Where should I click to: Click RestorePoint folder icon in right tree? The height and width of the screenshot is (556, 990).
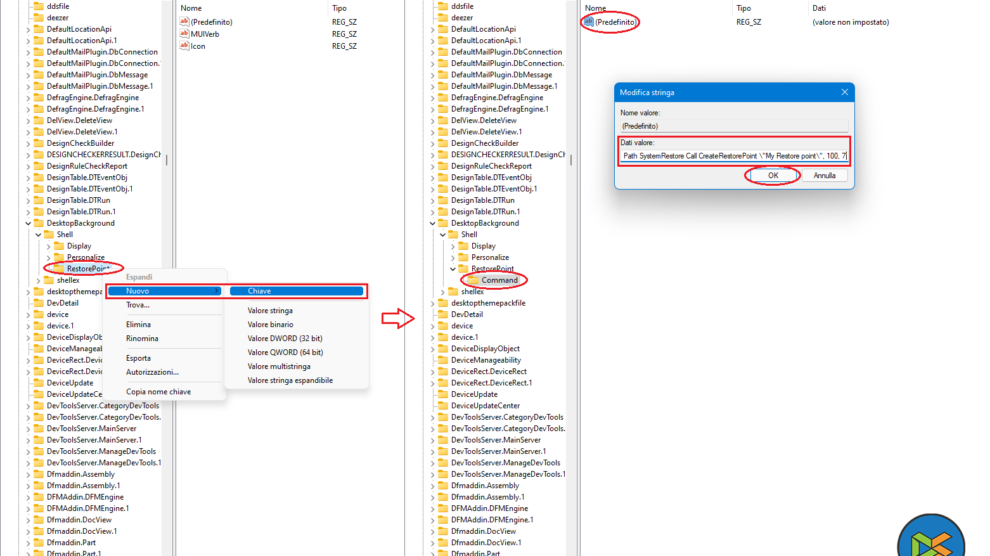tap(463, 268)
